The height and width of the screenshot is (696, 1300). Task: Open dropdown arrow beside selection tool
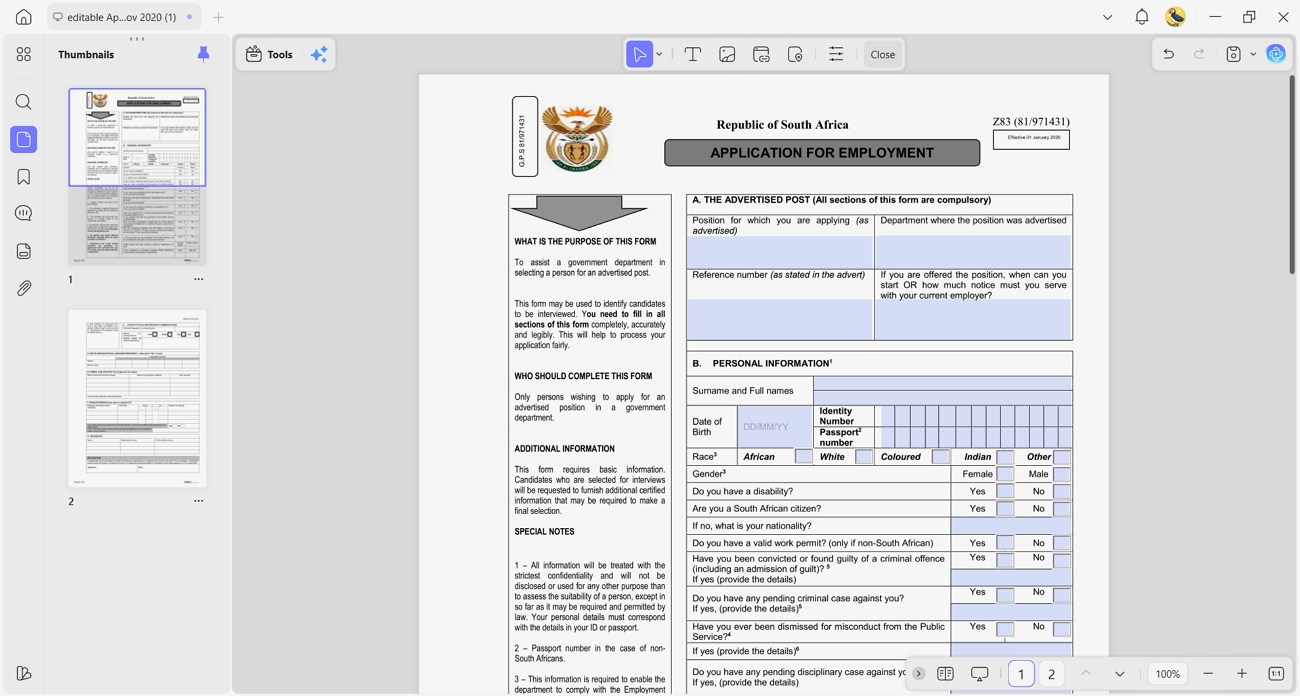[659, 55]
